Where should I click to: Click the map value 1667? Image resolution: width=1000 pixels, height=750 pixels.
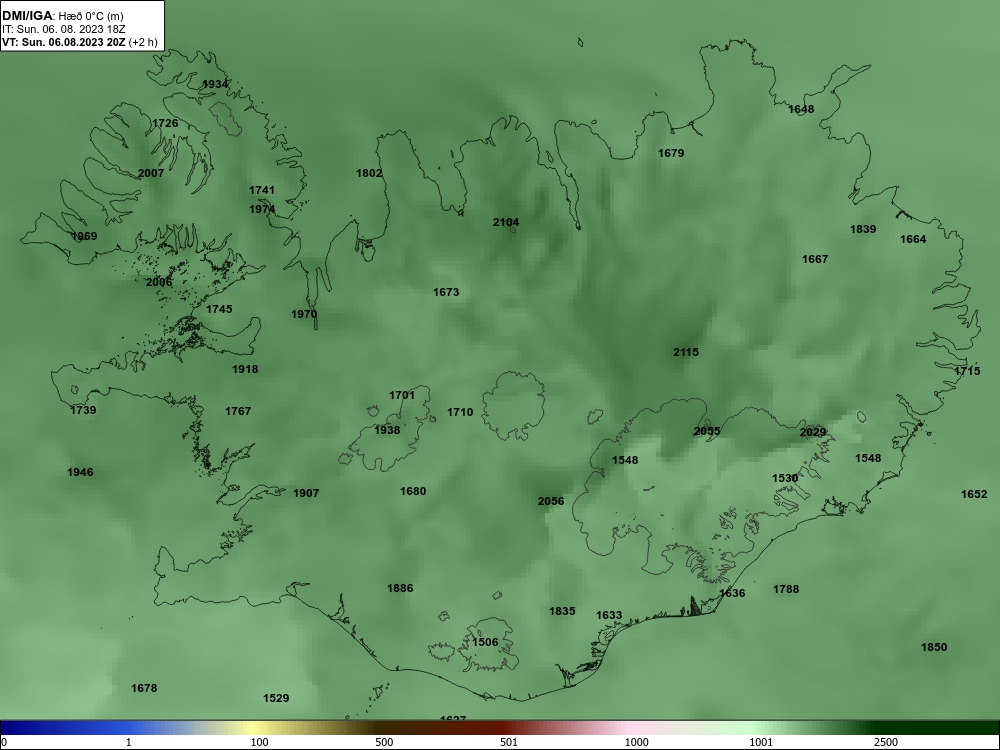(x=815, y=260)
